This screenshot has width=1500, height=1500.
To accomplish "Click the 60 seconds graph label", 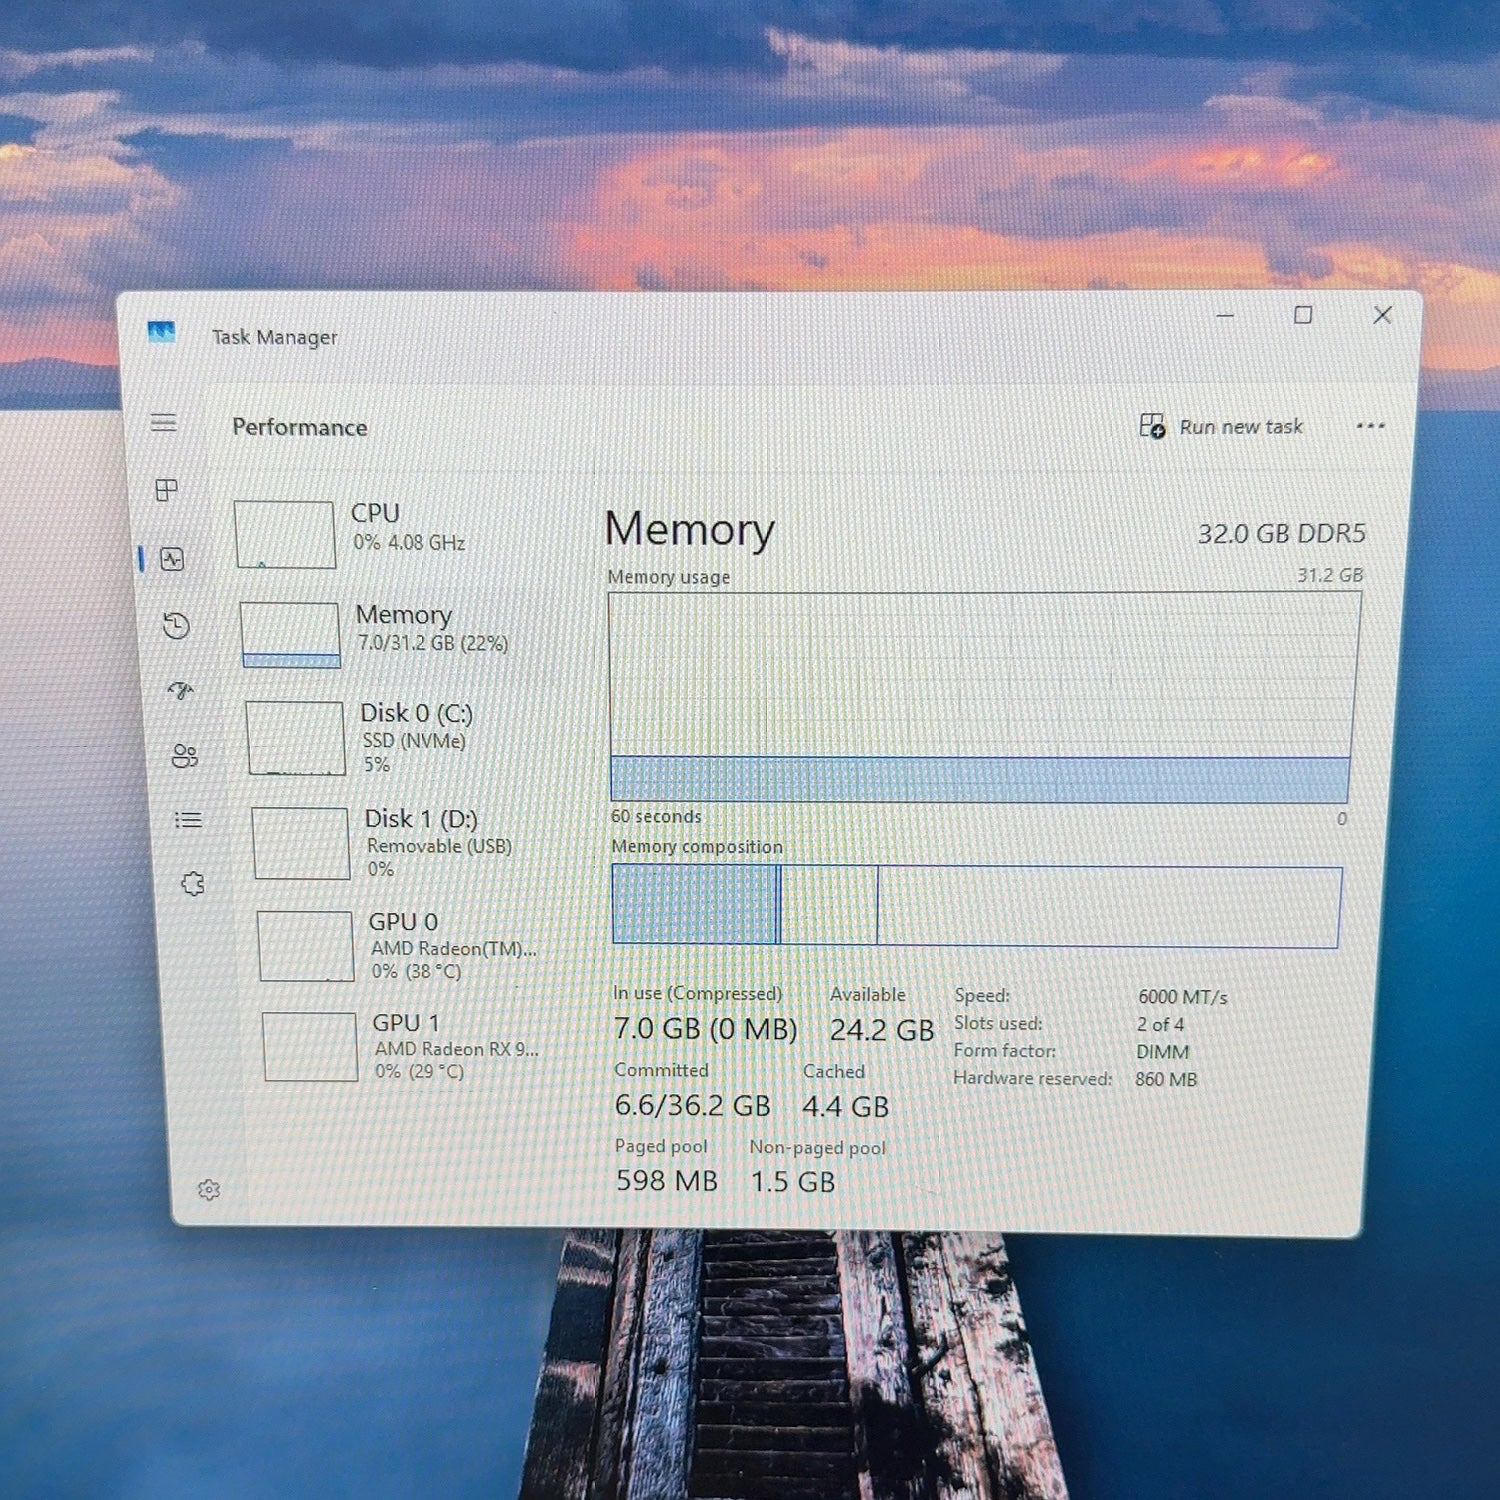I will 656,817.
